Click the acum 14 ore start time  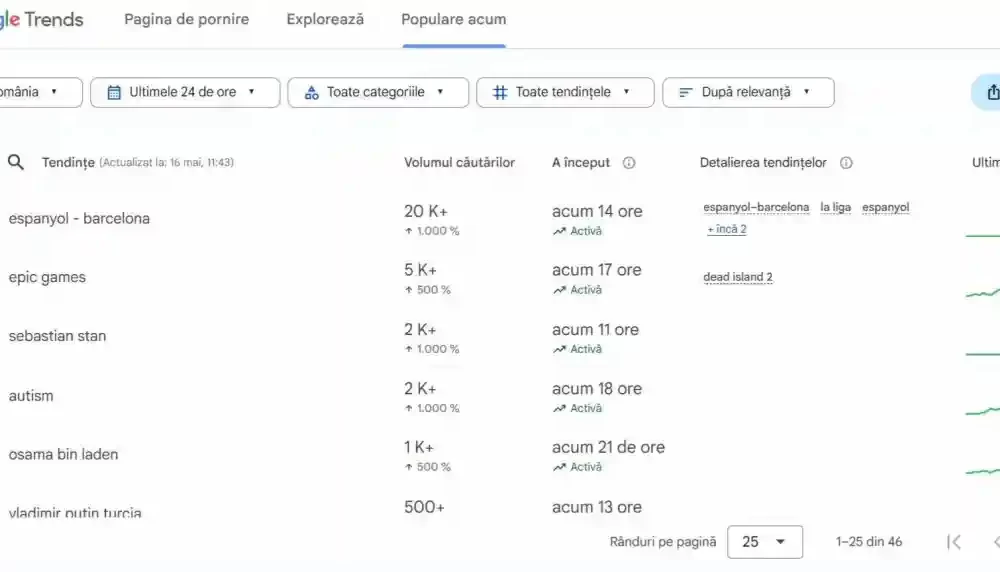597,211
